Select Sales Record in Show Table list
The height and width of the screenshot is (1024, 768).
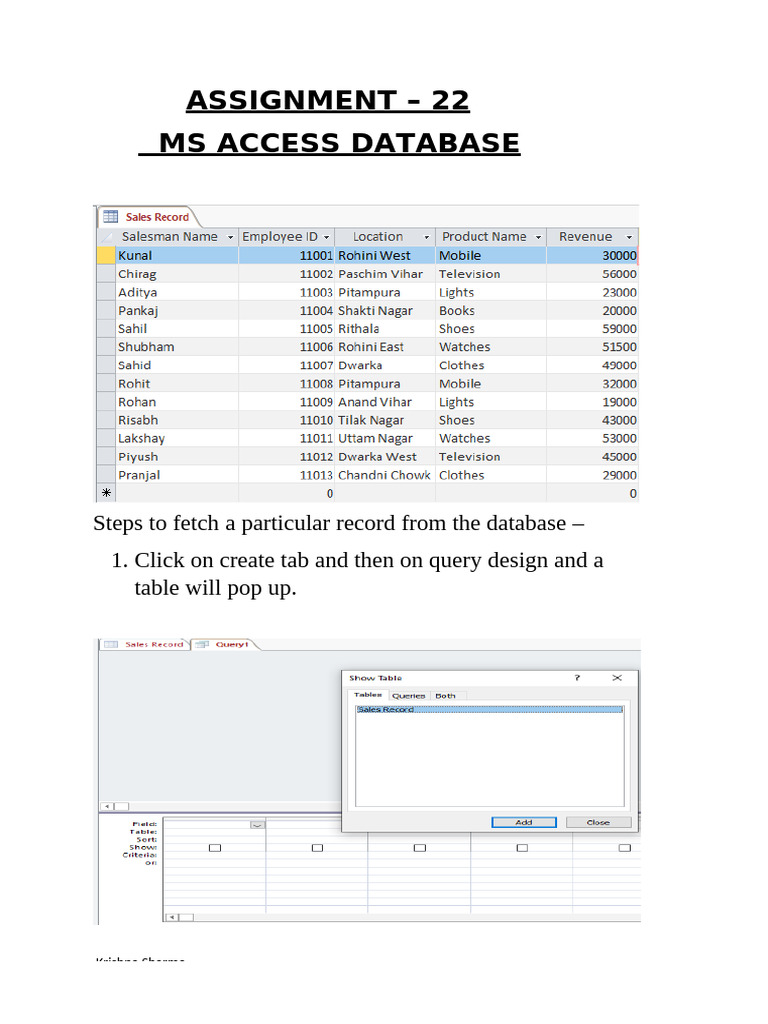[490, 709]
